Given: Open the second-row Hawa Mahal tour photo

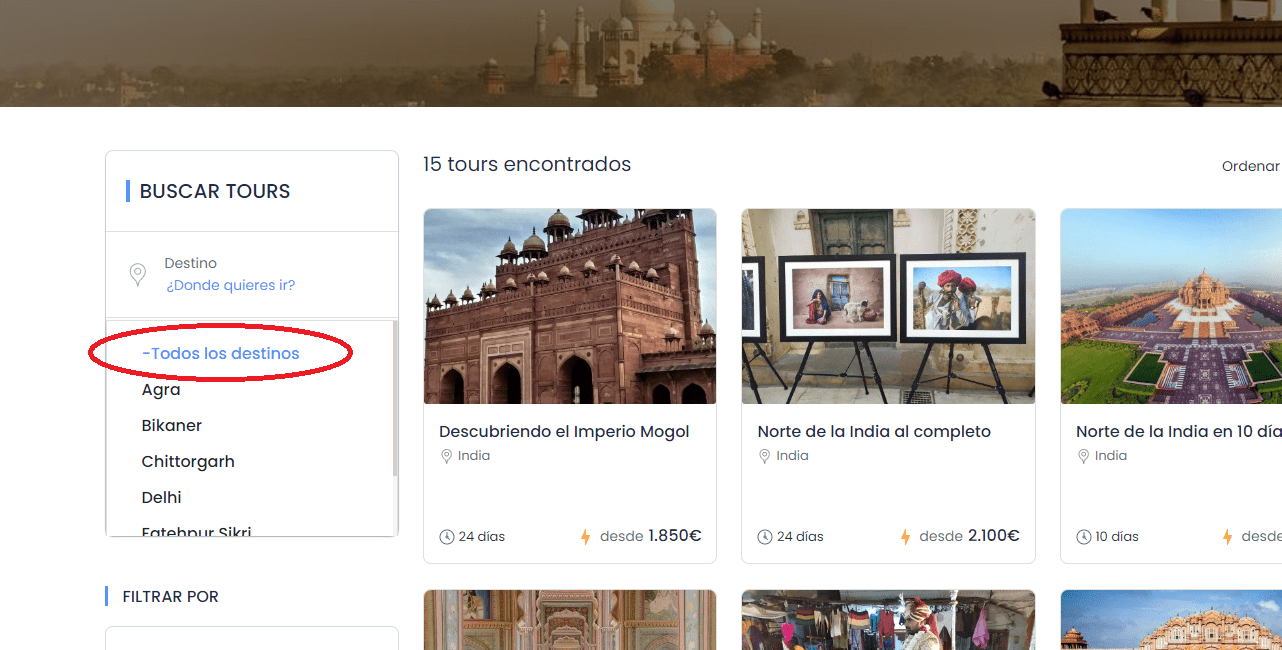Looking at the screenshot, I should pyautogui.click(x=1171, y=620).
